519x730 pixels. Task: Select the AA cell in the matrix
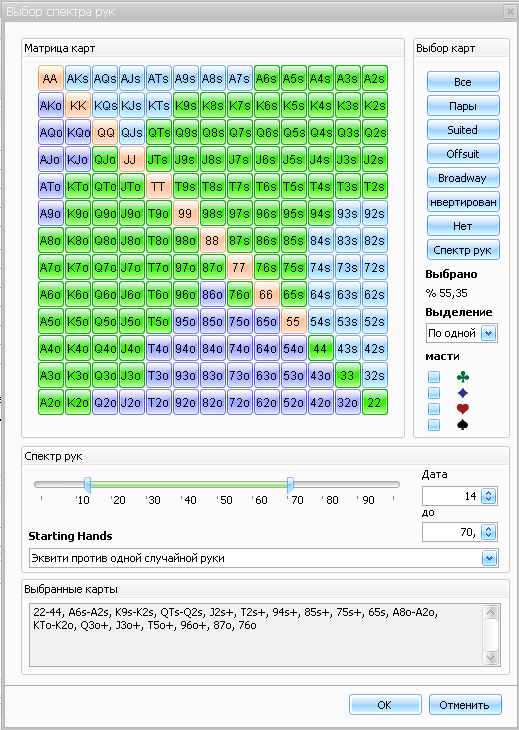pos(50,78)
